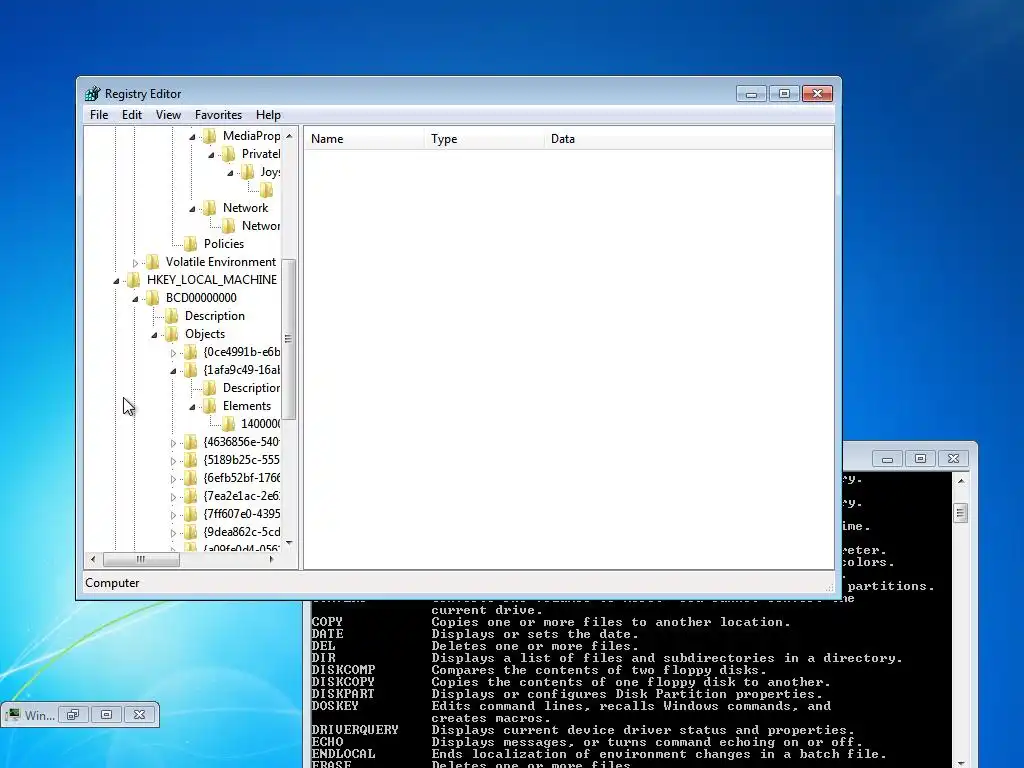This screenshot has width=1024, height=768.
Task: Open the Help menu
Action: click(268, 115)
